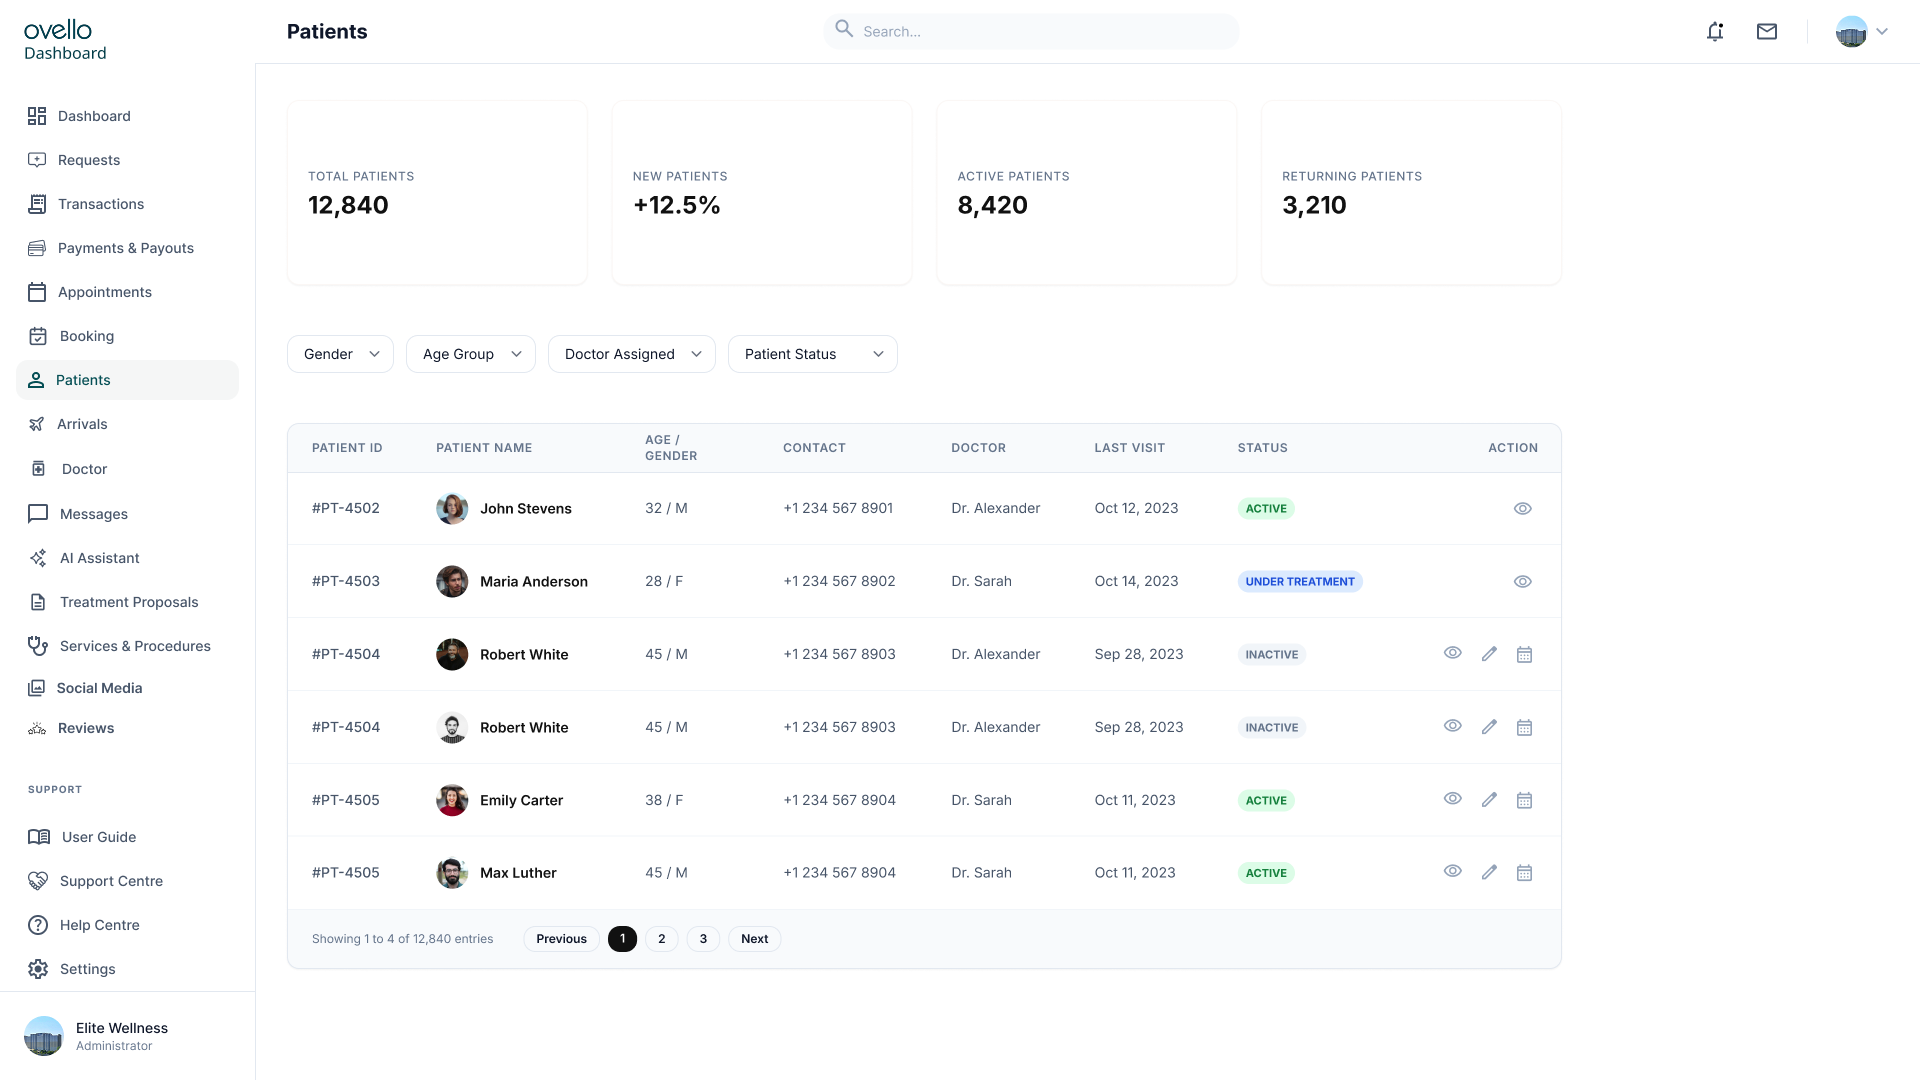Expand the Patient Status filter dropdown
This screenshot has height=1080, width=1920.
[x=813, y=354]
